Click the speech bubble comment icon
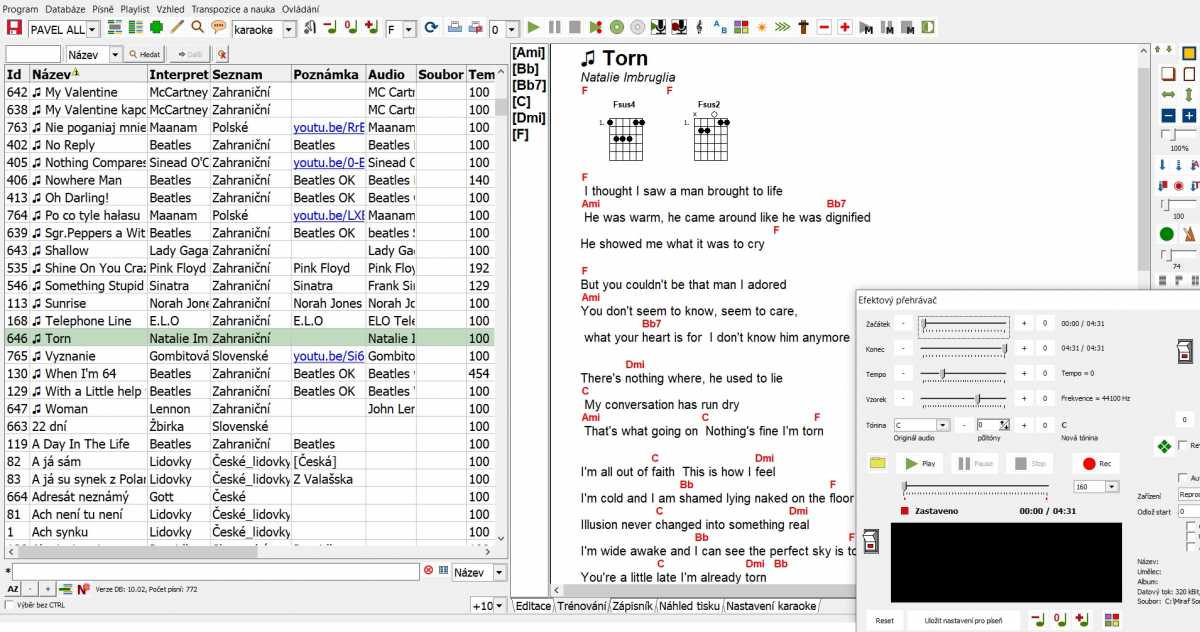This screenshot has height=632, width=1200. (x=218, y=28)
